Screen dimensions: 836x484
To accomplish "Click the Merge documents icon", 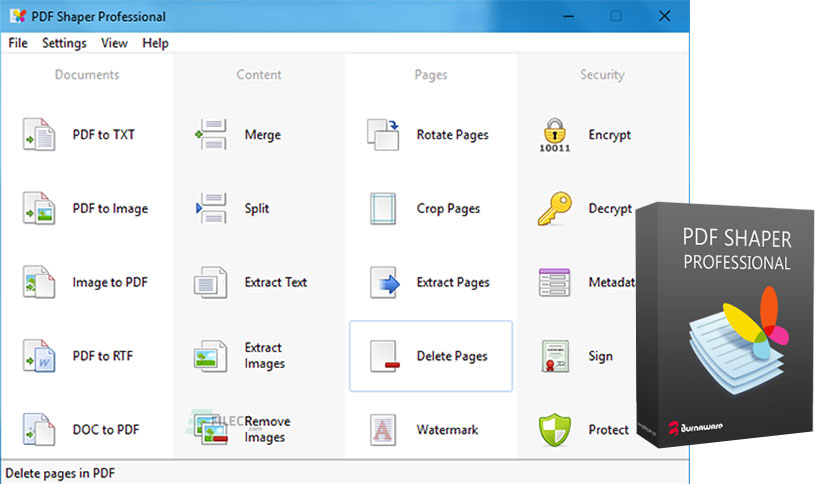I will coord(211,134).
